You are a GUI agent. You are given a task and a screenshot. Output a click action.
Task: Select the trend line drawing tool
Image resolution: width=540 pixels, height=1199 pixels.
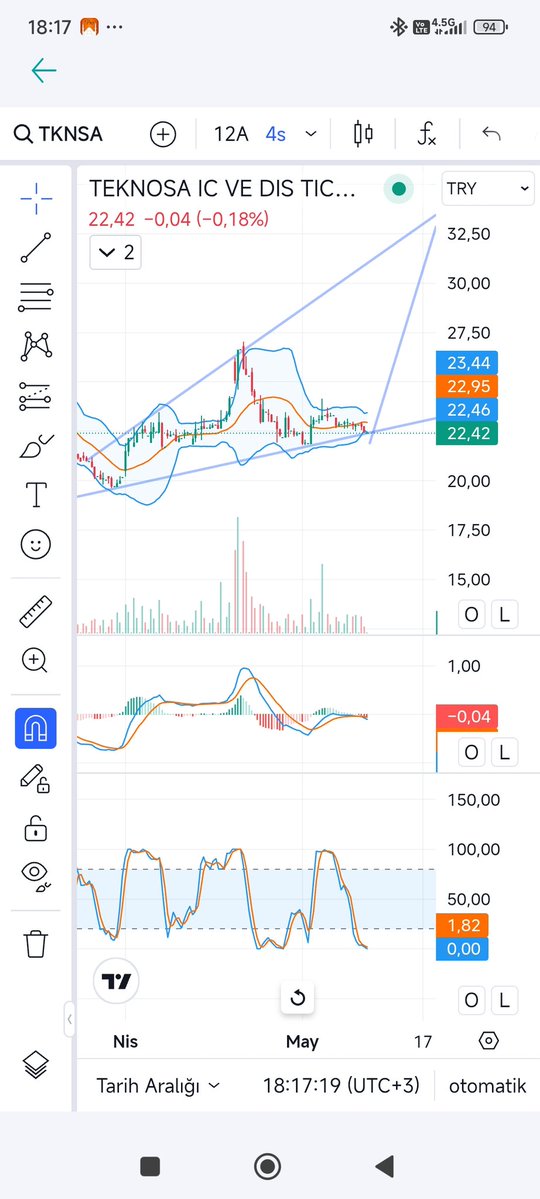(36, 248)
